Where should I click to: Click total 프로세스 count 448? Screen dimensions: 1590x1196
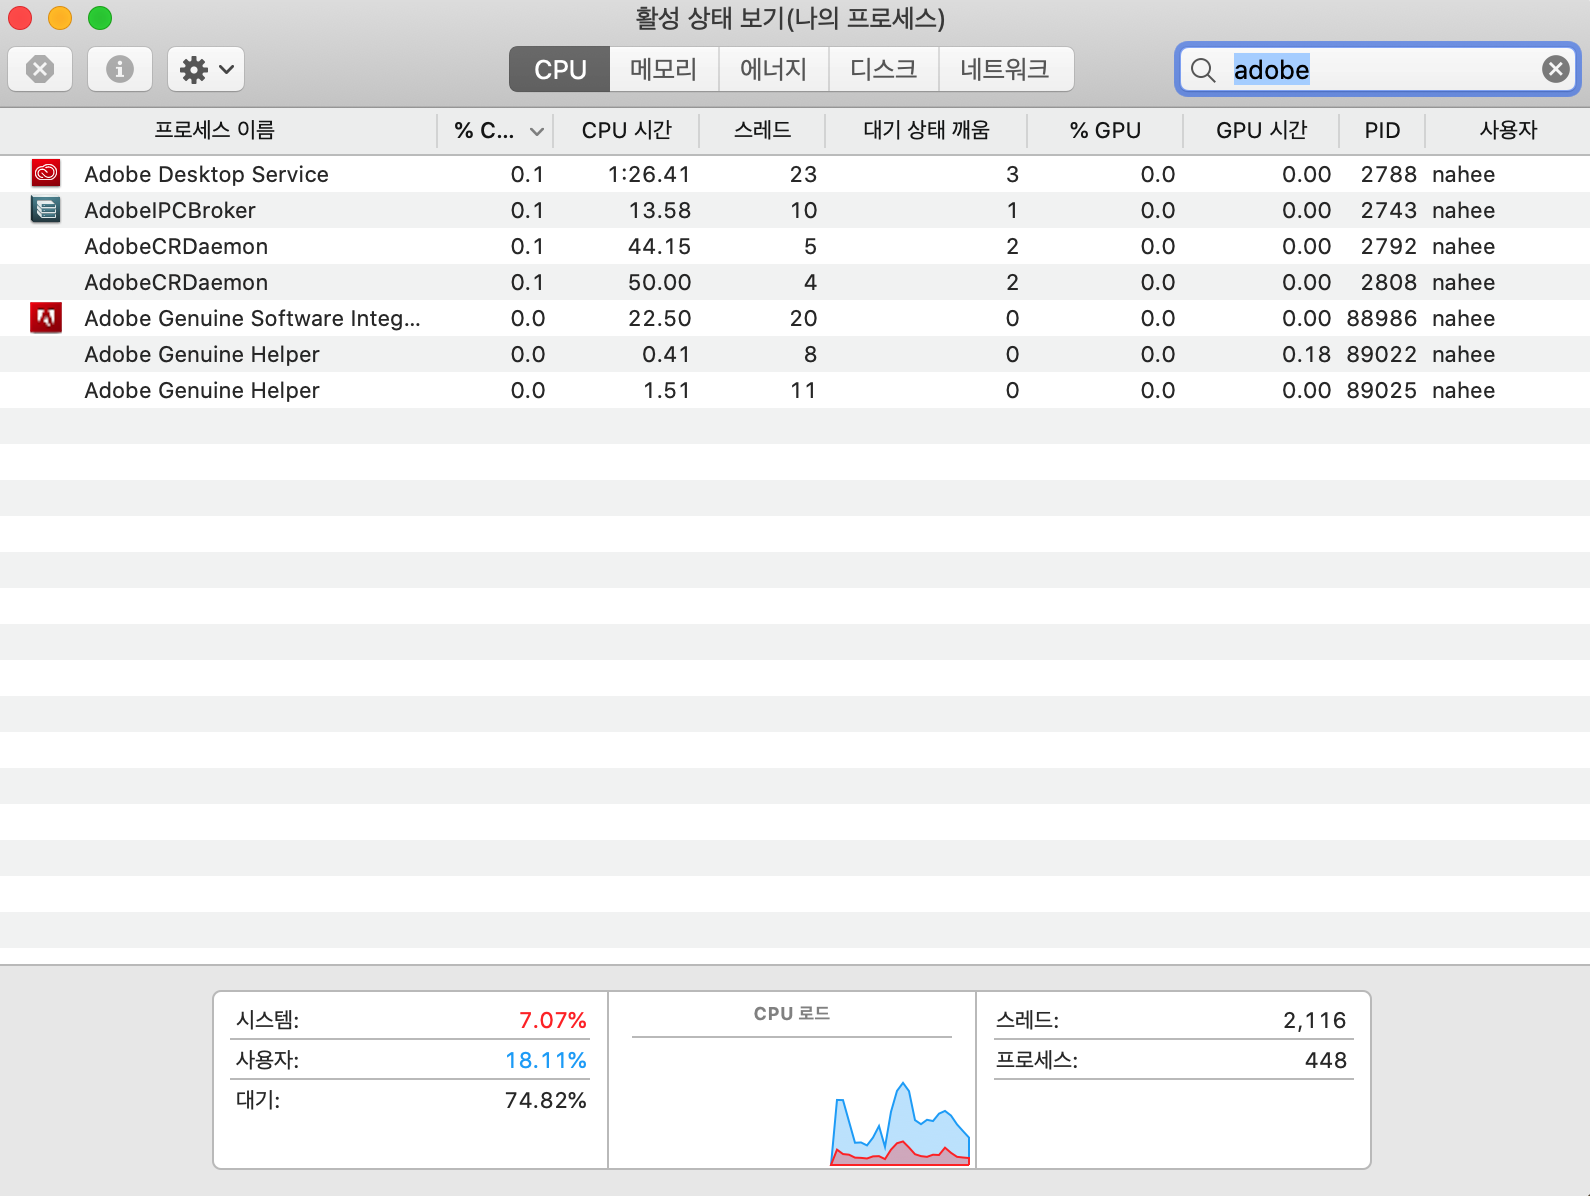1326,1060
